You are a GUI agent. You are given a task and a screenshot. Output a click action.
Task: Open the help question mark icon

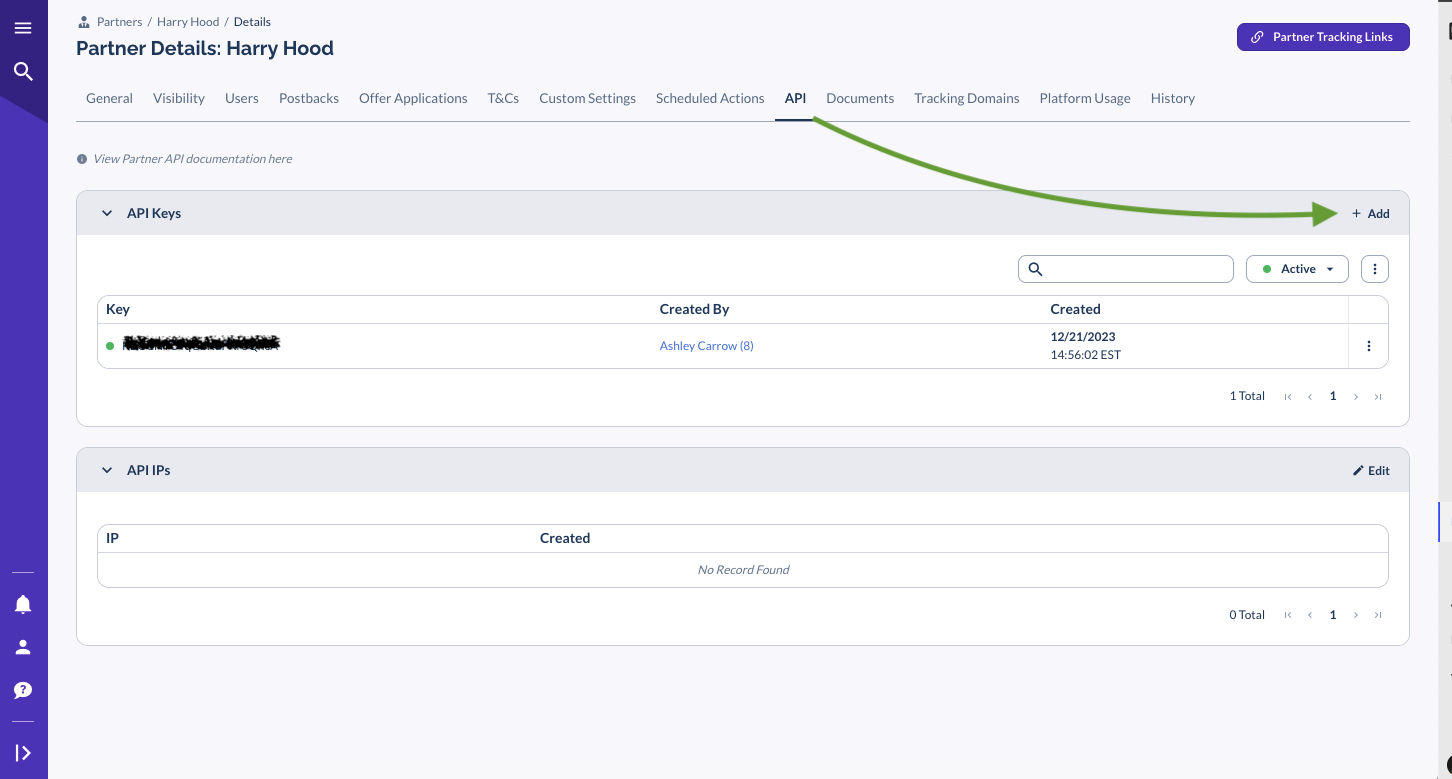[x=23, y=690]
